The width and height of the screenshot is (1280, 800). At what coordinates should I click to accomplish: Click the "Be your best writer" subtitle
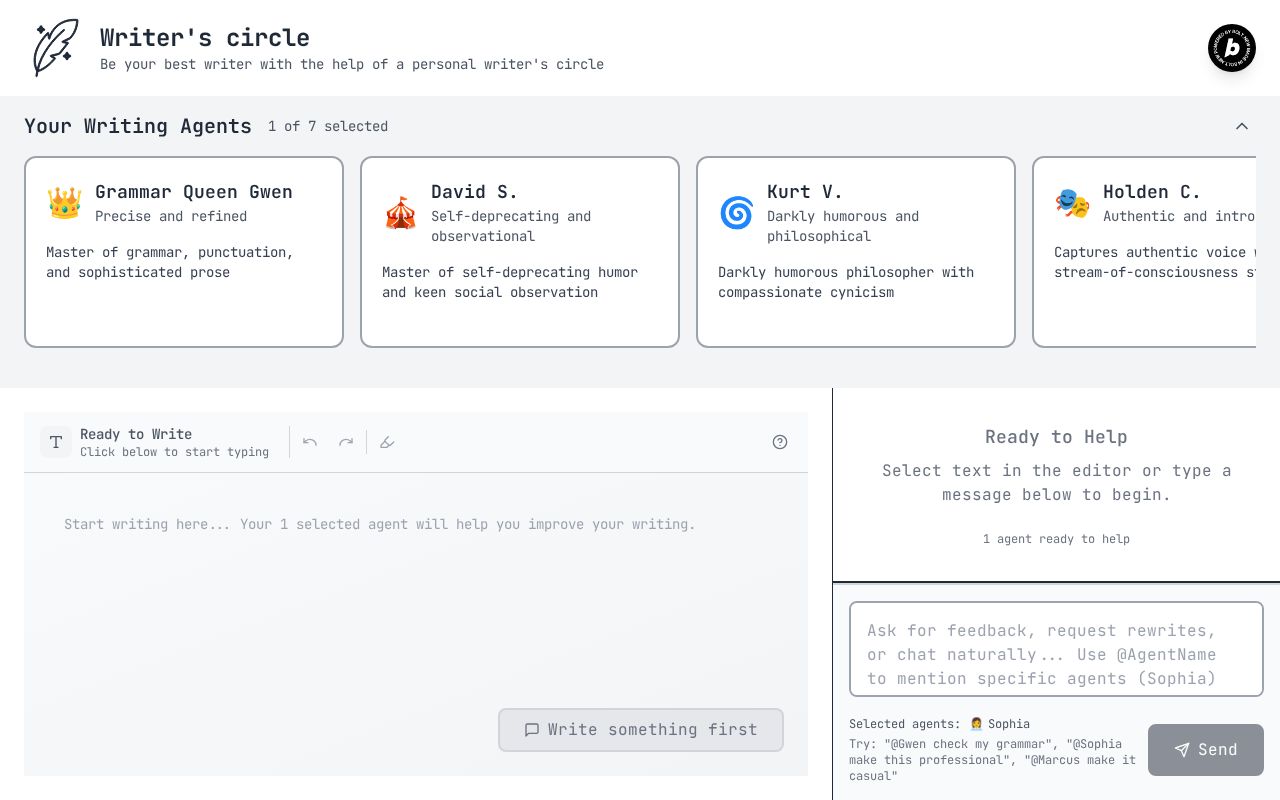click(x=352, y=64)
